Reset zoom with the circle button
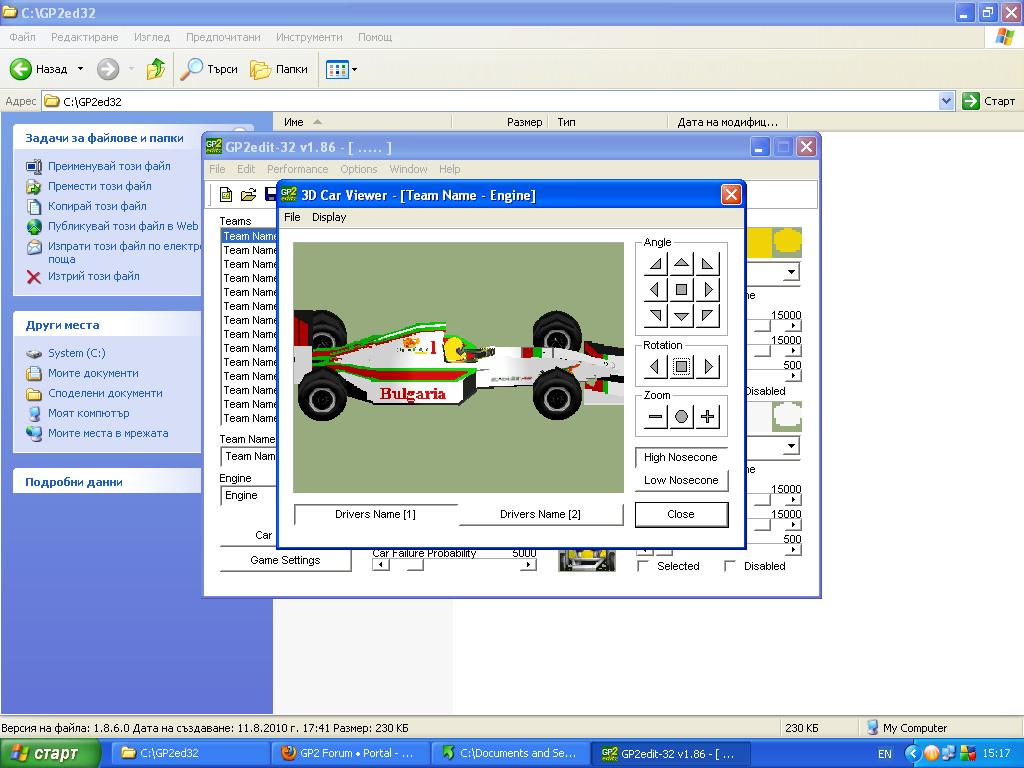The width and height of the screenshot is (1024, 768). 681,417
